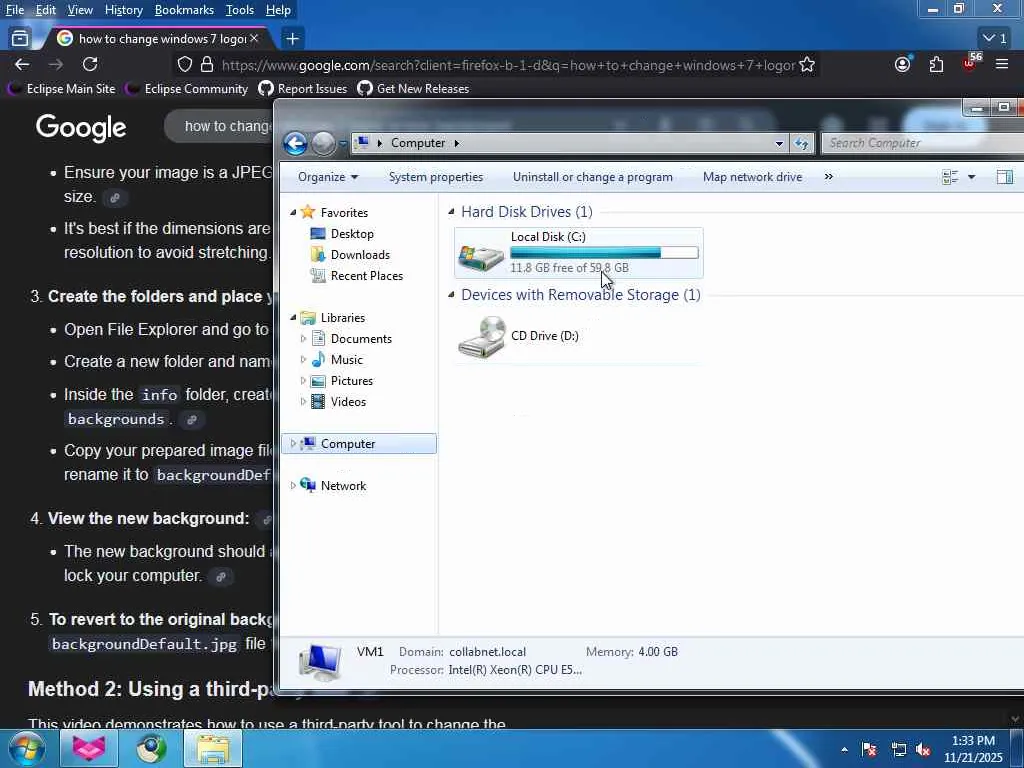
Task: Click the tracking protection shield icon
Action: click(x=185, y=65)
